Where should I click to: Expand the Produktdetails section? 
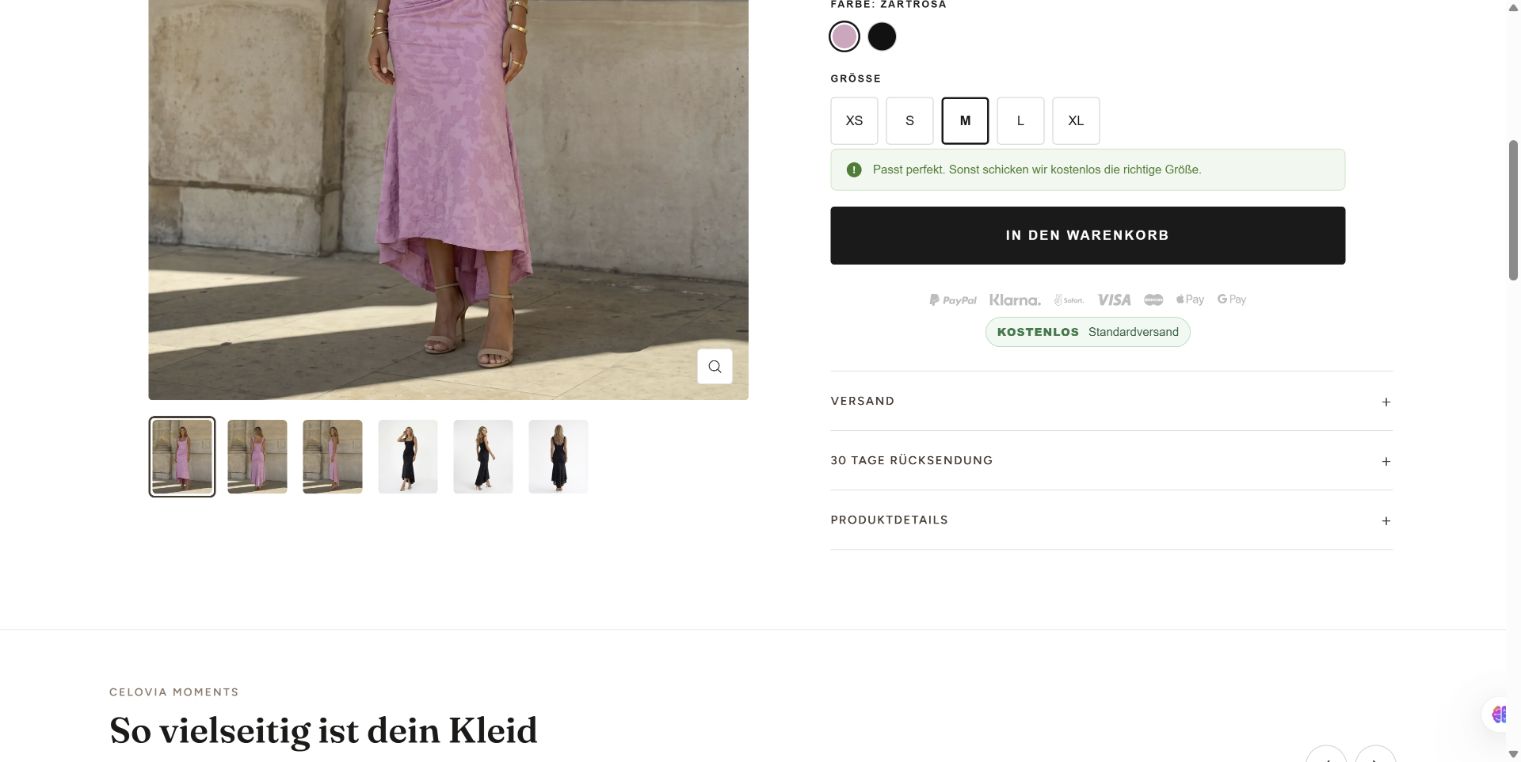1111,520
